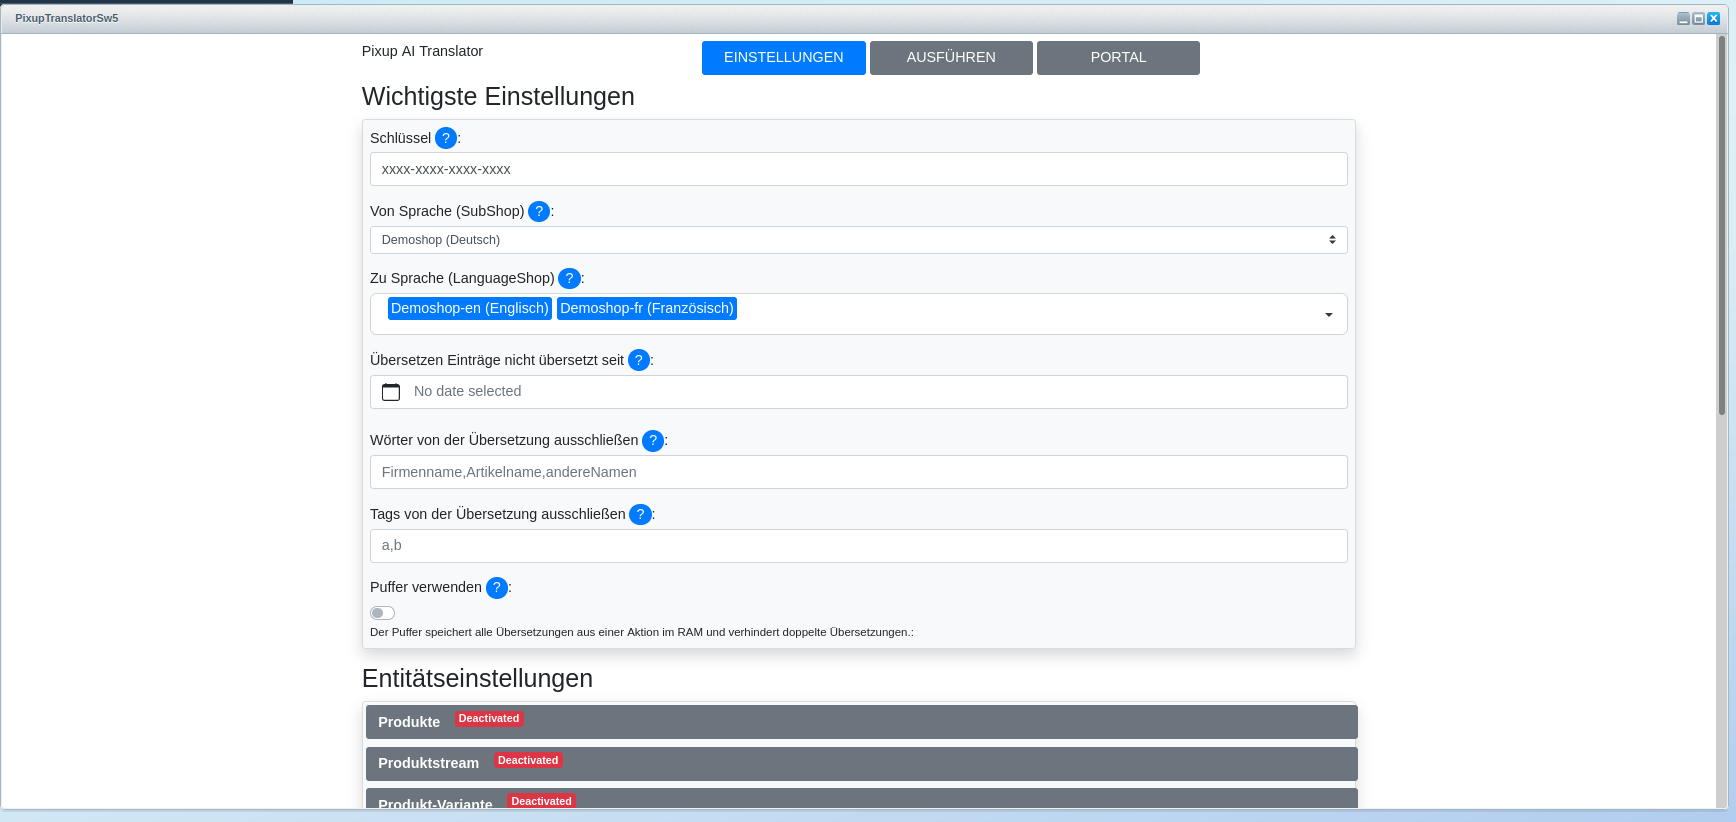Image resolution: width=1736 pixels, height=822 pixels.
Task: Select the EINSTELLUNGEN tab
Action: click(x=783, y=58)
